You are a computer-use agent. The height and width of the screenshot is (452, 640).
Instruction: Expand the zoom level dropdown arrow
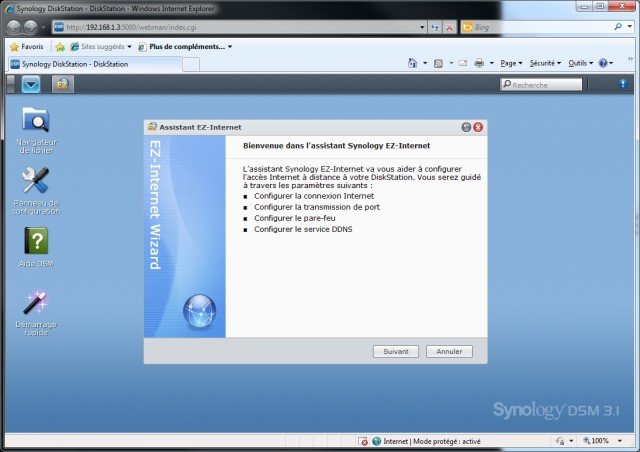[620, 441]
